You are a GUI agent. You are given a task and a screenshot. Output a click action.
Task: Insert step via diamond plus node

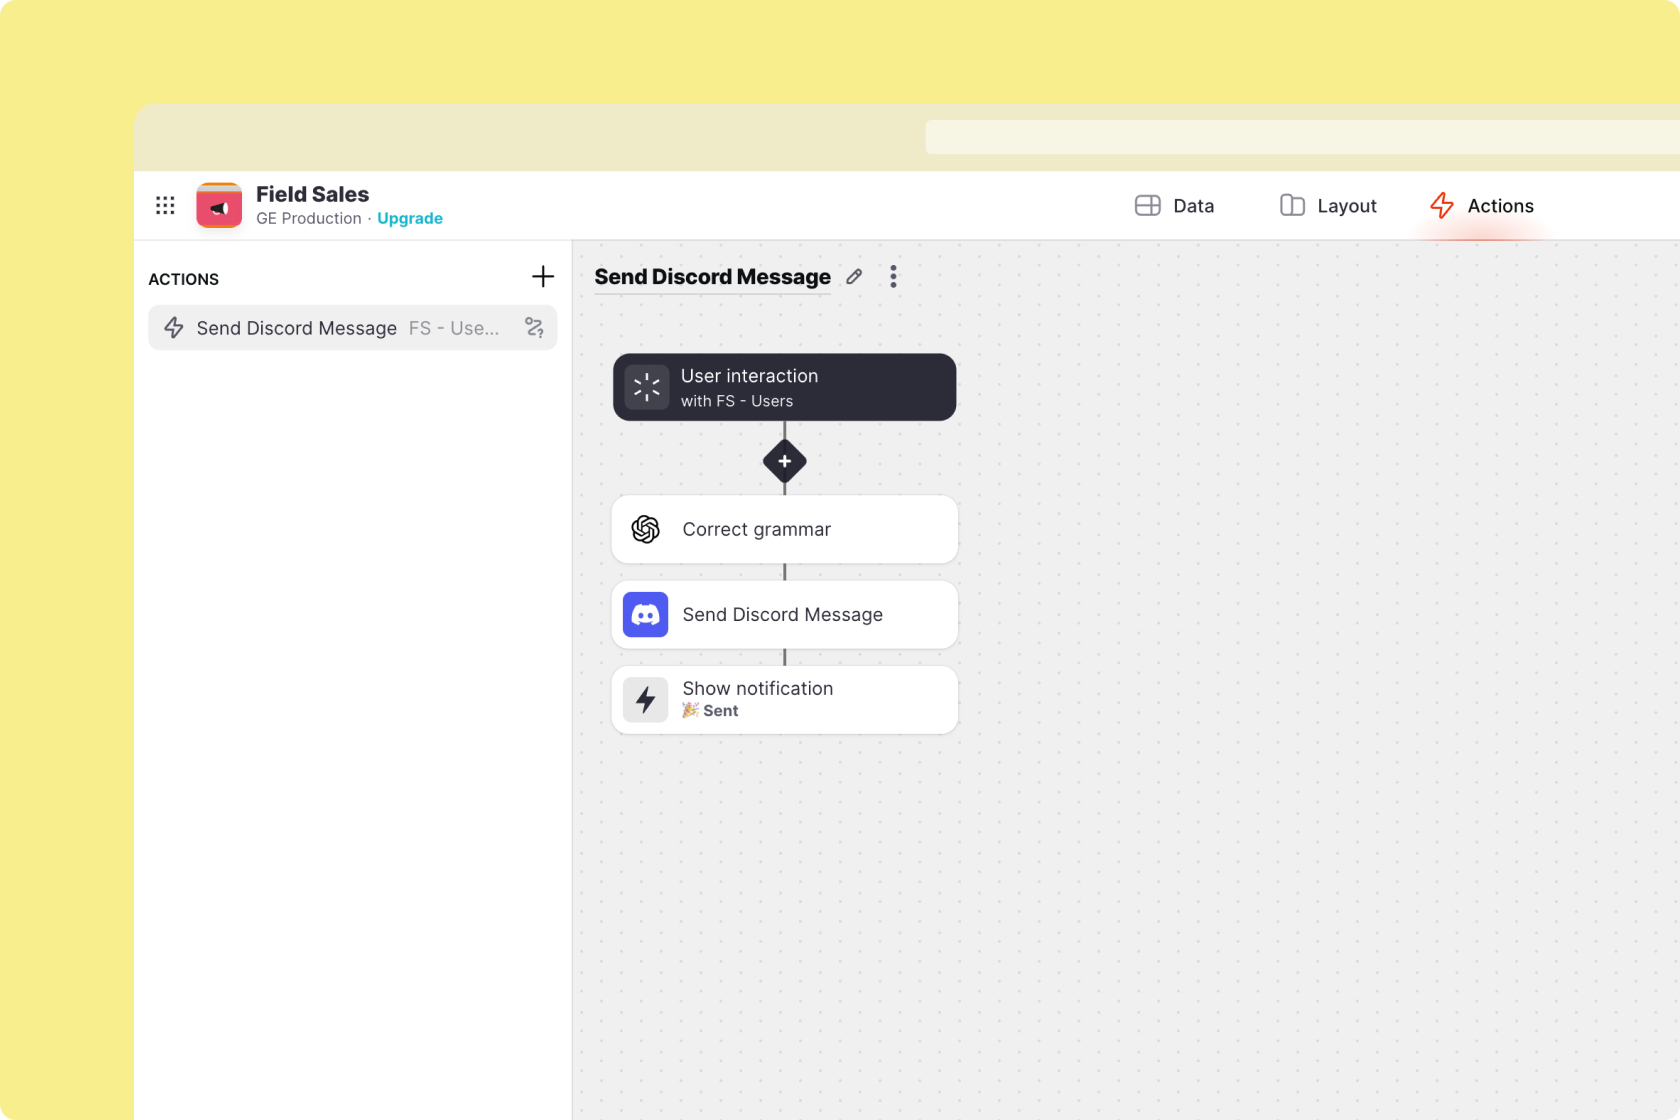784,461
